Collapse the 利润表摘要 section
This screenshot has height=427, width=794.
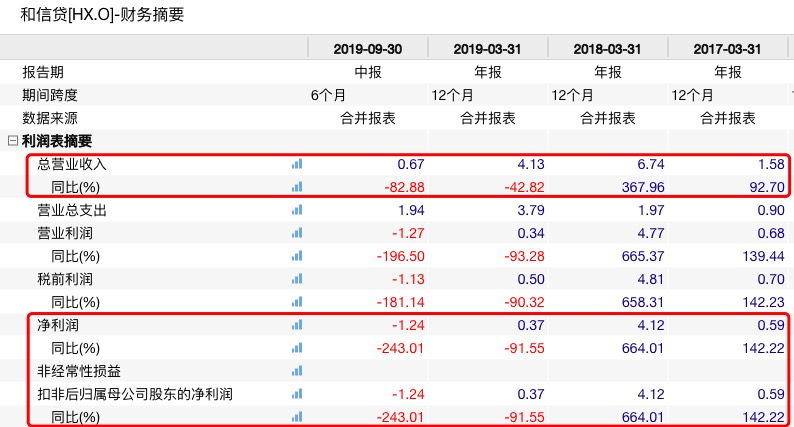tap(12, 141)
